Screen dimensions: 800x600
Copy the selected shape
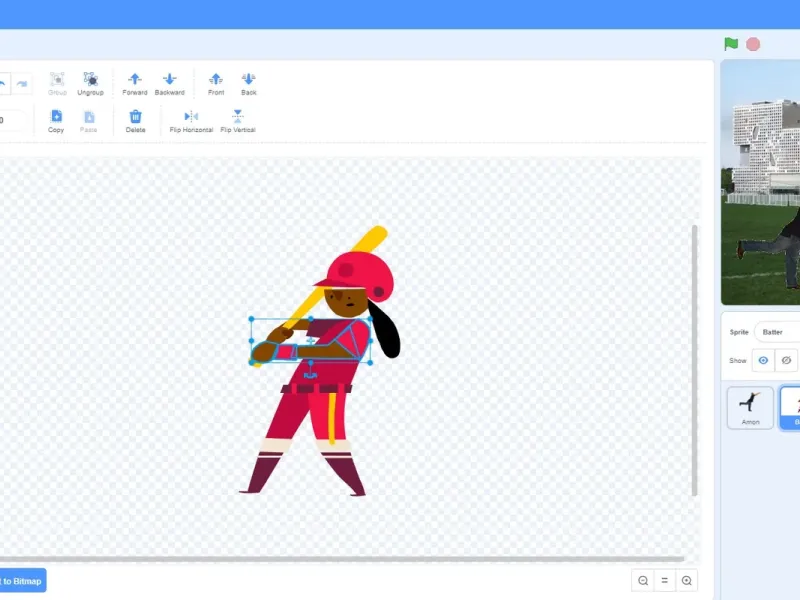tap(56, 121)
